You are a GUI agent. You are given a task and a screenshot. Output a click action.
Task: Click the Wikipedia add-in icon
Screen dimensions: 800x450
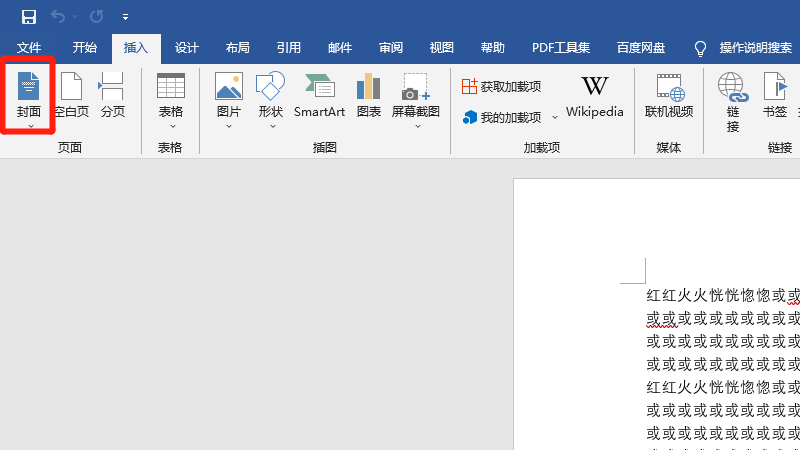point(594,96)
